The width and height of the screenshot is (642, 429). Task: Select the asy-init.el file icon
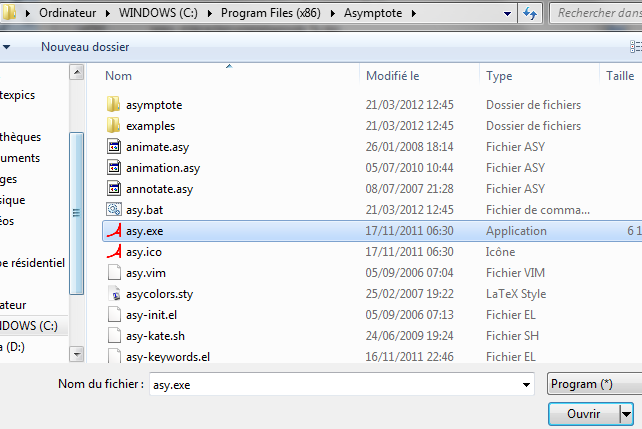[x=114, y=314]
